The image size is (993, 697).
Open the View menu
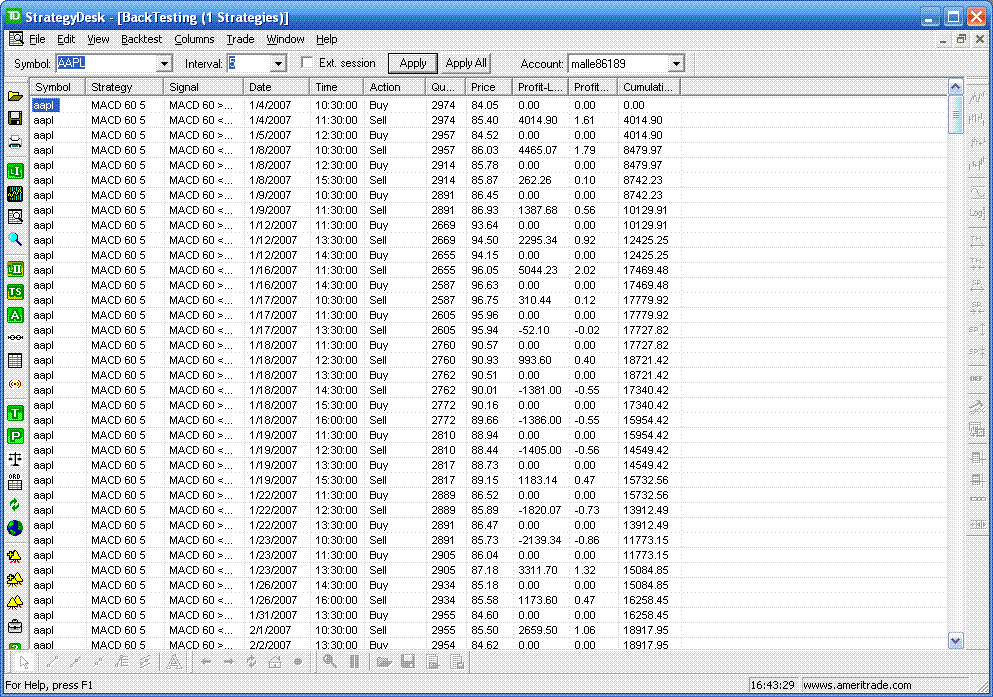98,39
